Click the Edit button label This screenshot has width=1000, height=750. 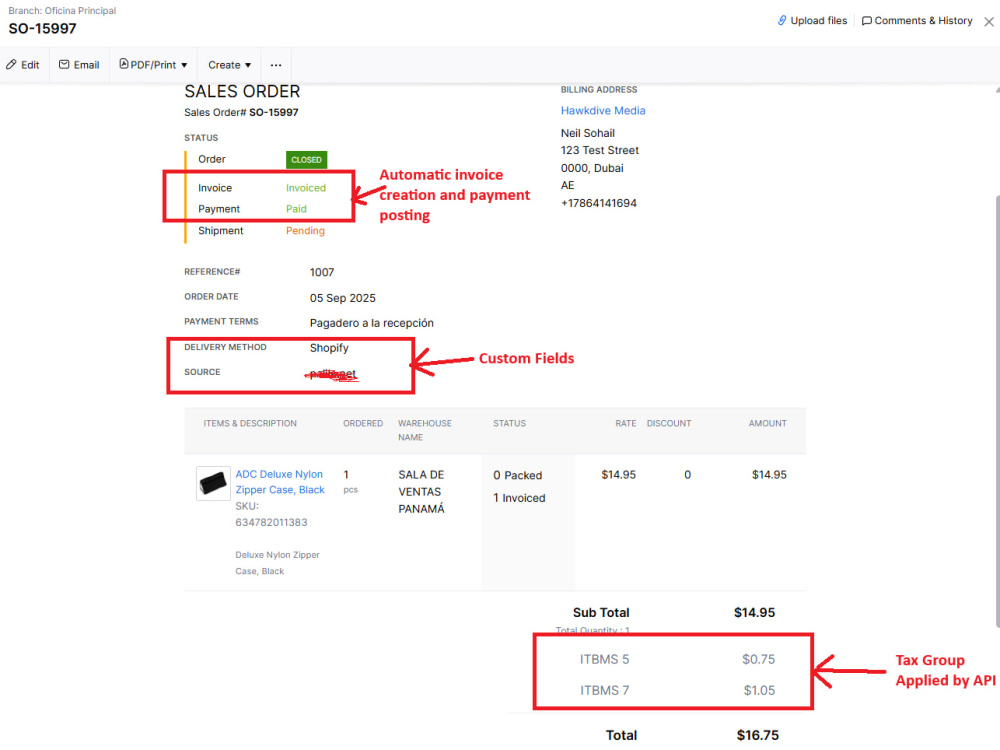[30, 64]
